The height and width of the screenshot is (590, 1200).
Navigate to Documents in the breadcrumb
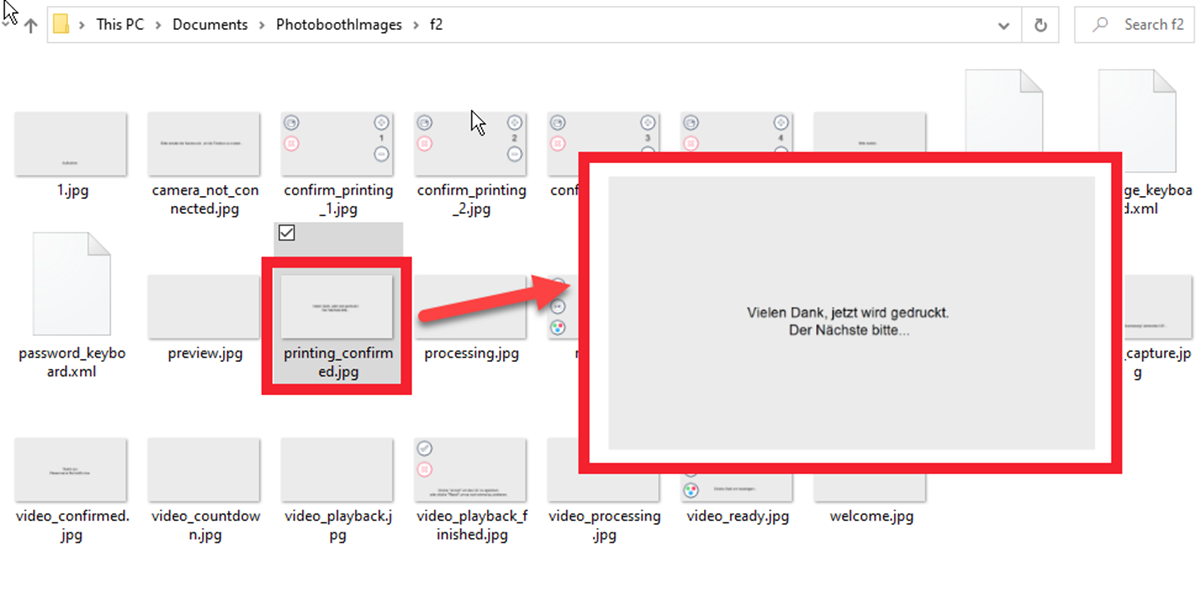[210, 25]
